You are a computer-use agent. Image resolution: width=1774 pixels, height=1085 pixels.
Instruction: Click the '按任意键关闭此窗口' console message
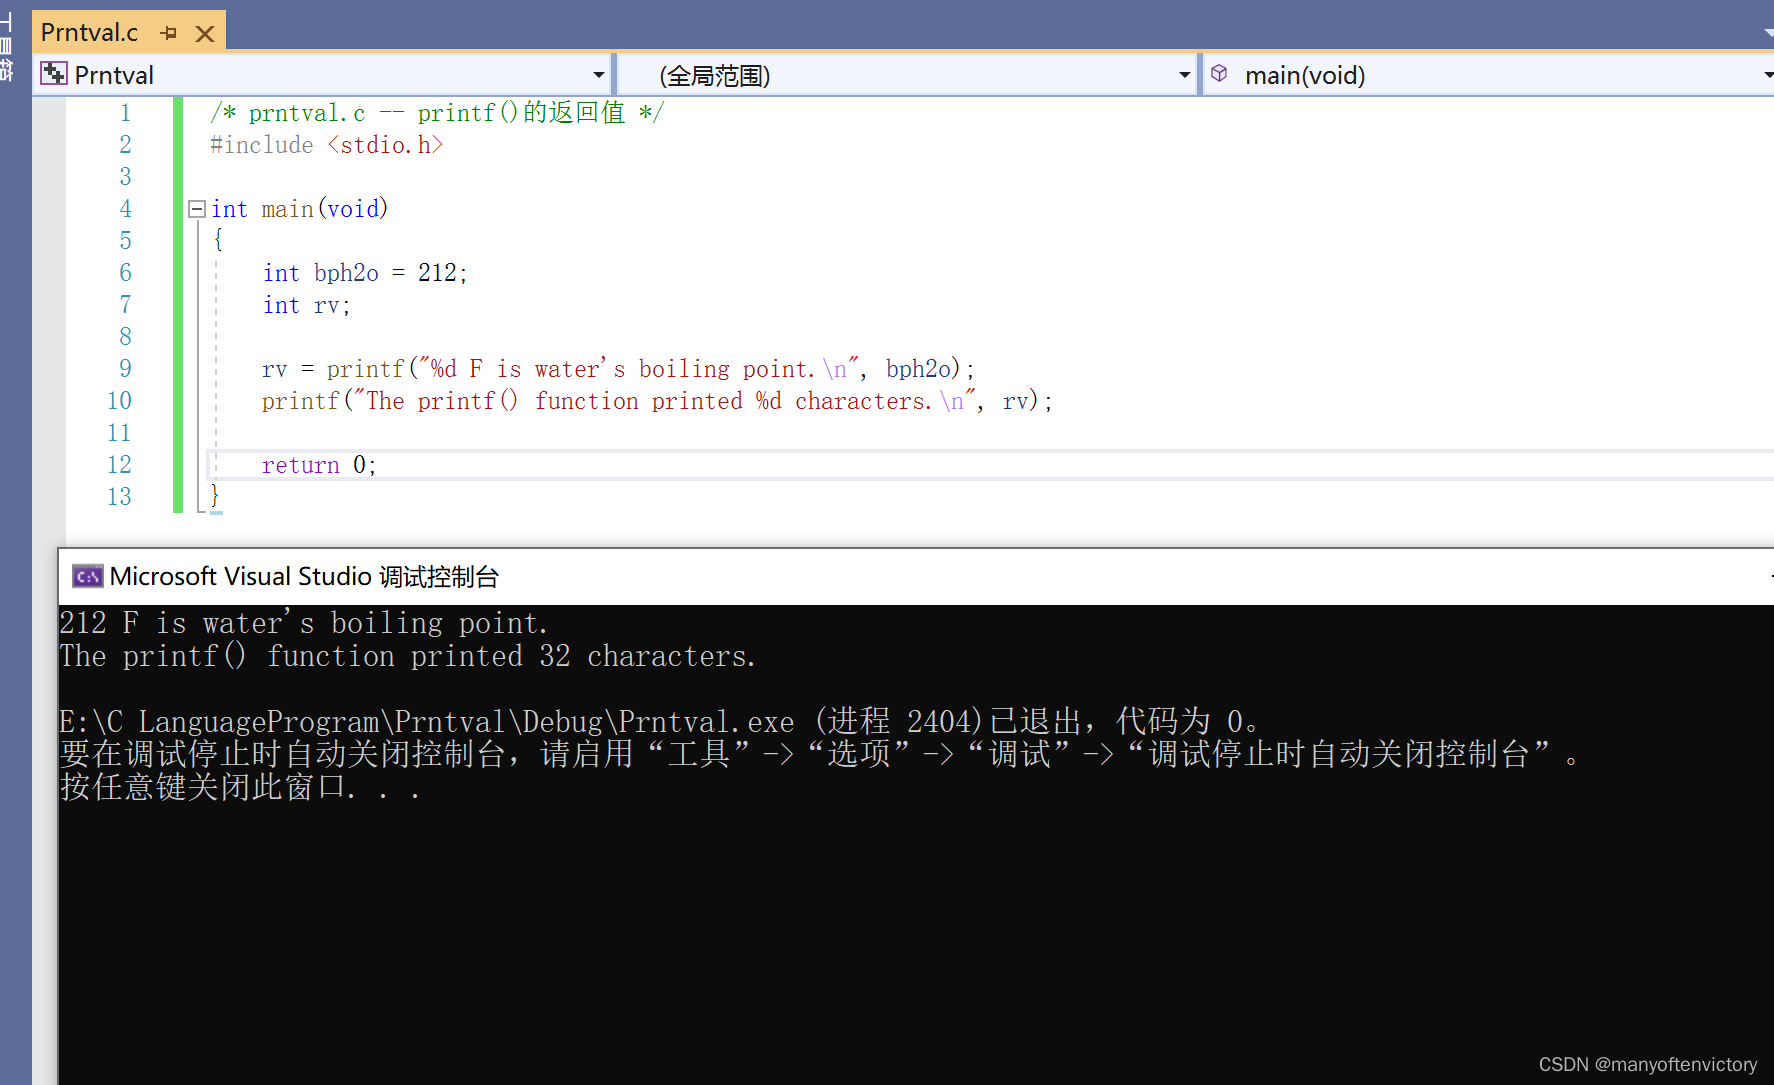[x=240, y=787]
